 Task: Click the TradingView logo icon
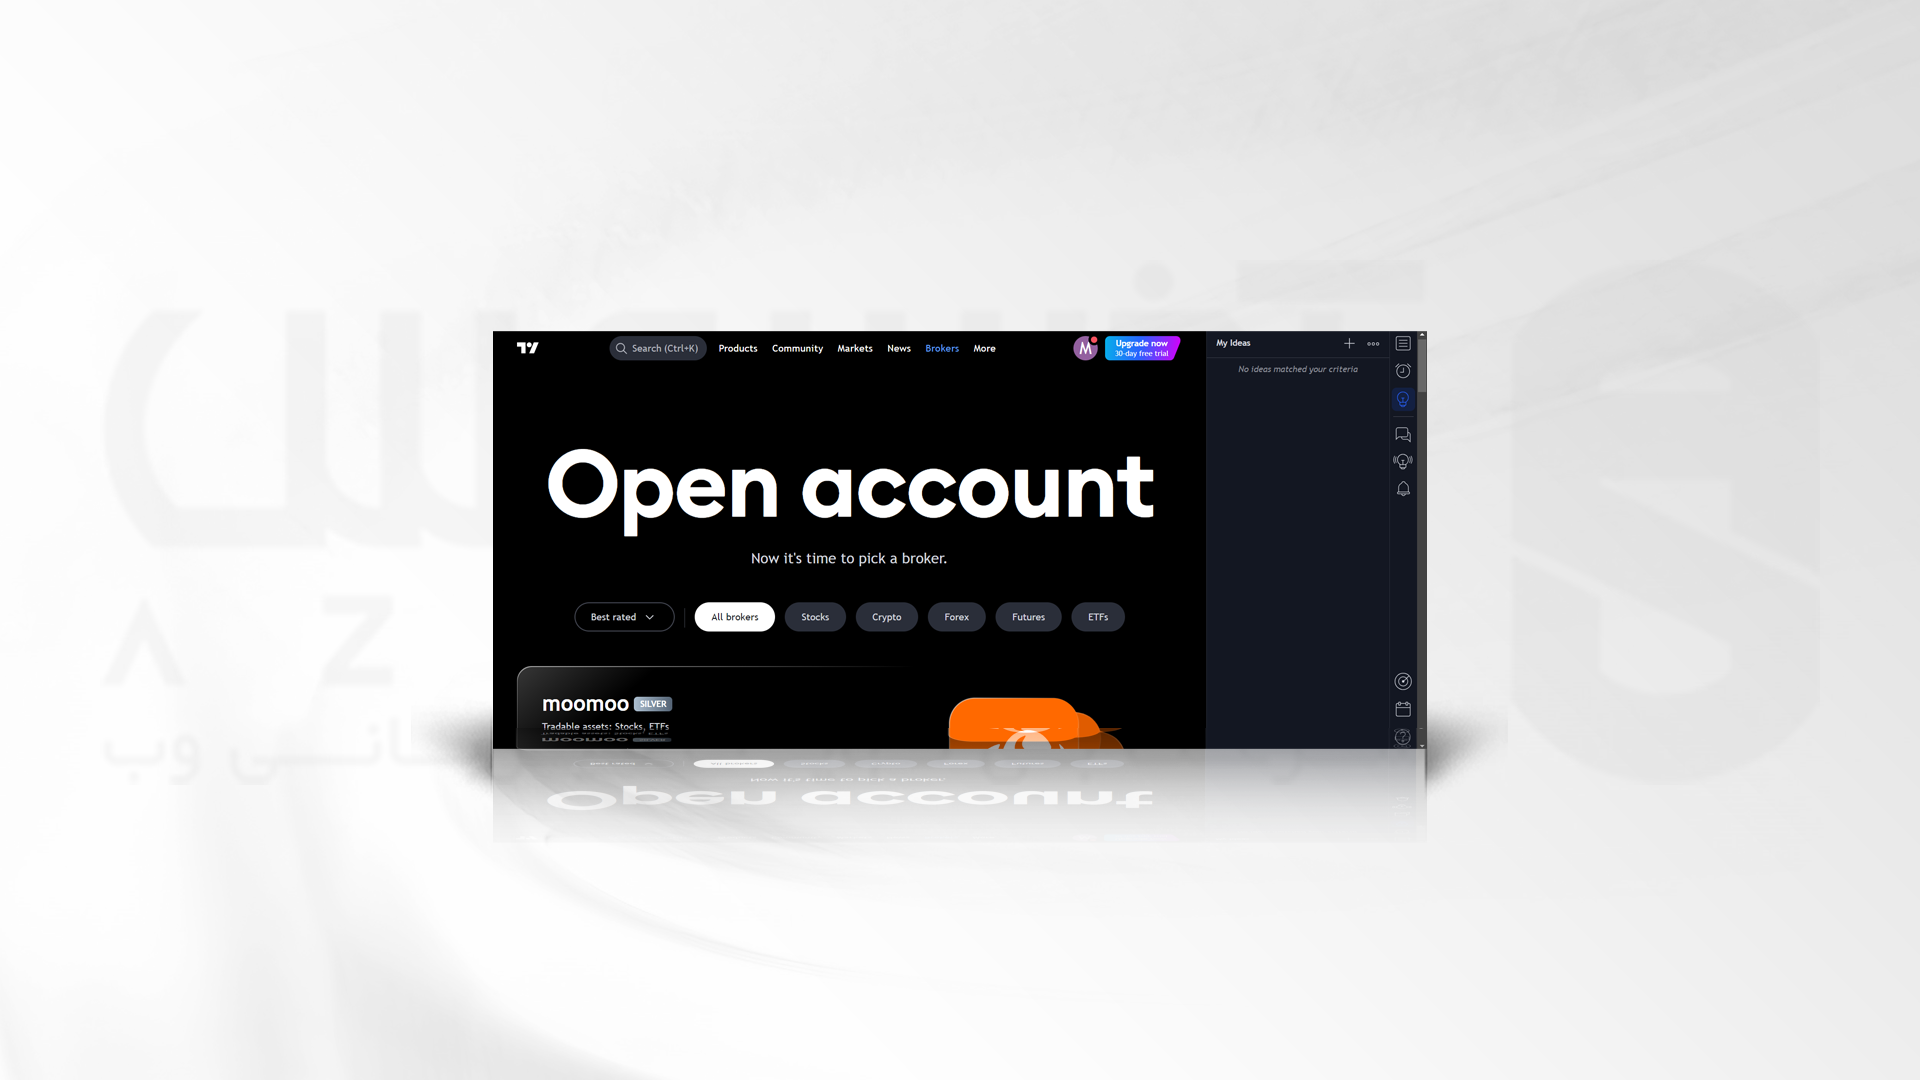[525, 347]
